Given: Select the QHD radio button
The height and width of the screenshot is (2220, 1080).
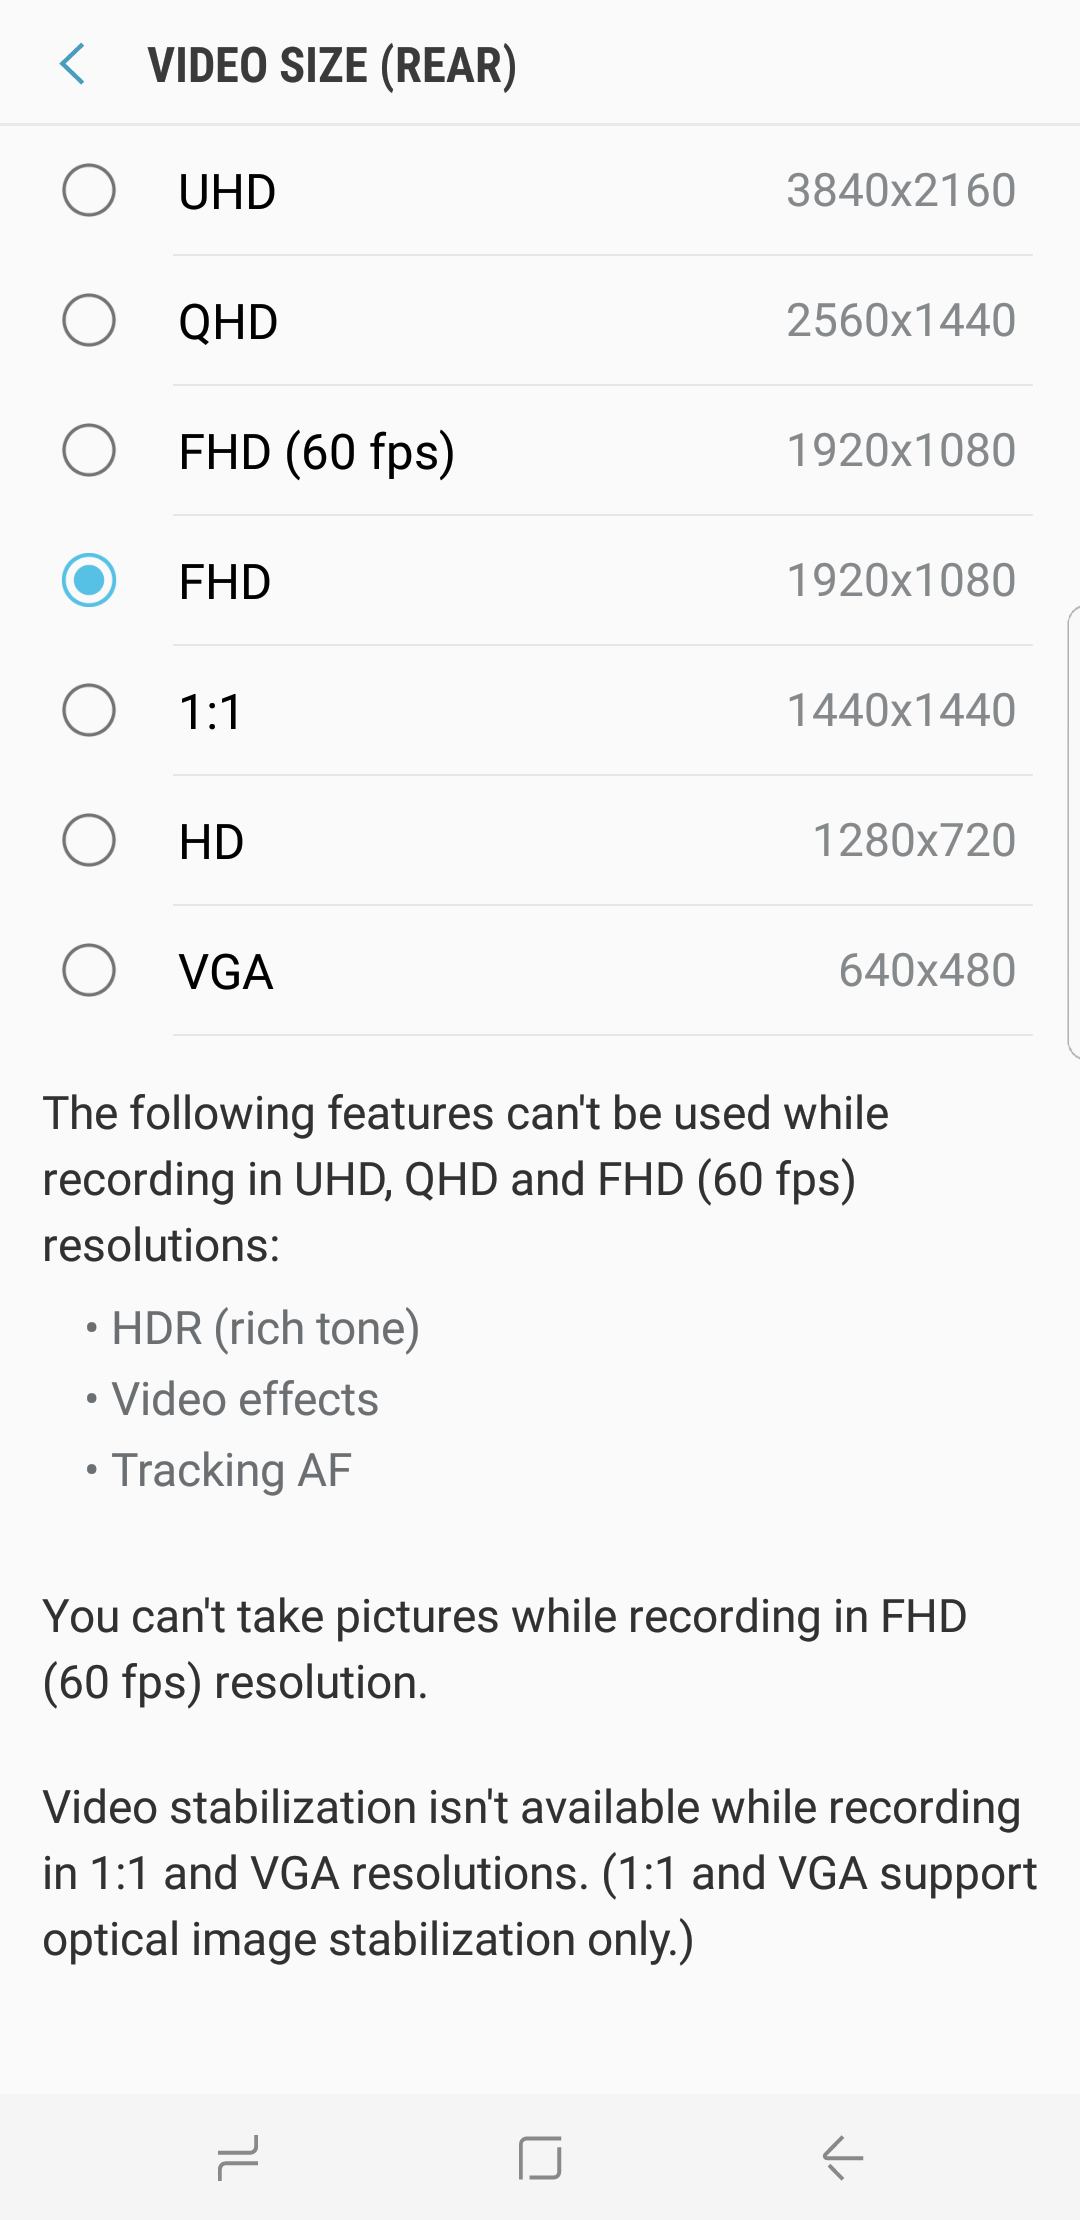Looking at the screenshot, I should 89,320.
